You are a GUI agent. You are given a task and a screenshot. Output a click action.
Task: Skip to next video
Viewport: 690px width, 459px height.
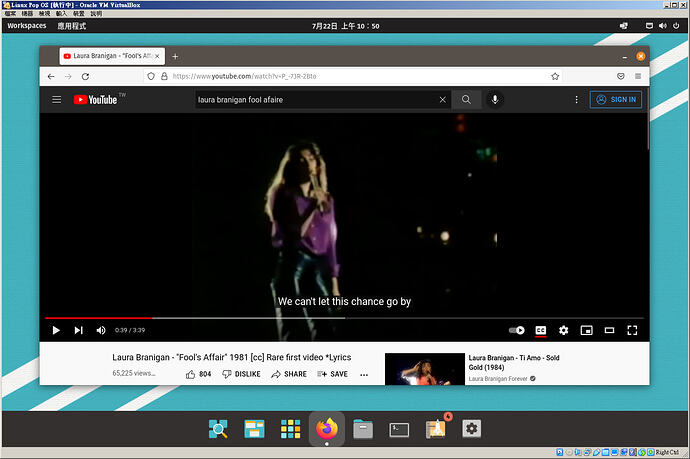click(x=78, y=330)
